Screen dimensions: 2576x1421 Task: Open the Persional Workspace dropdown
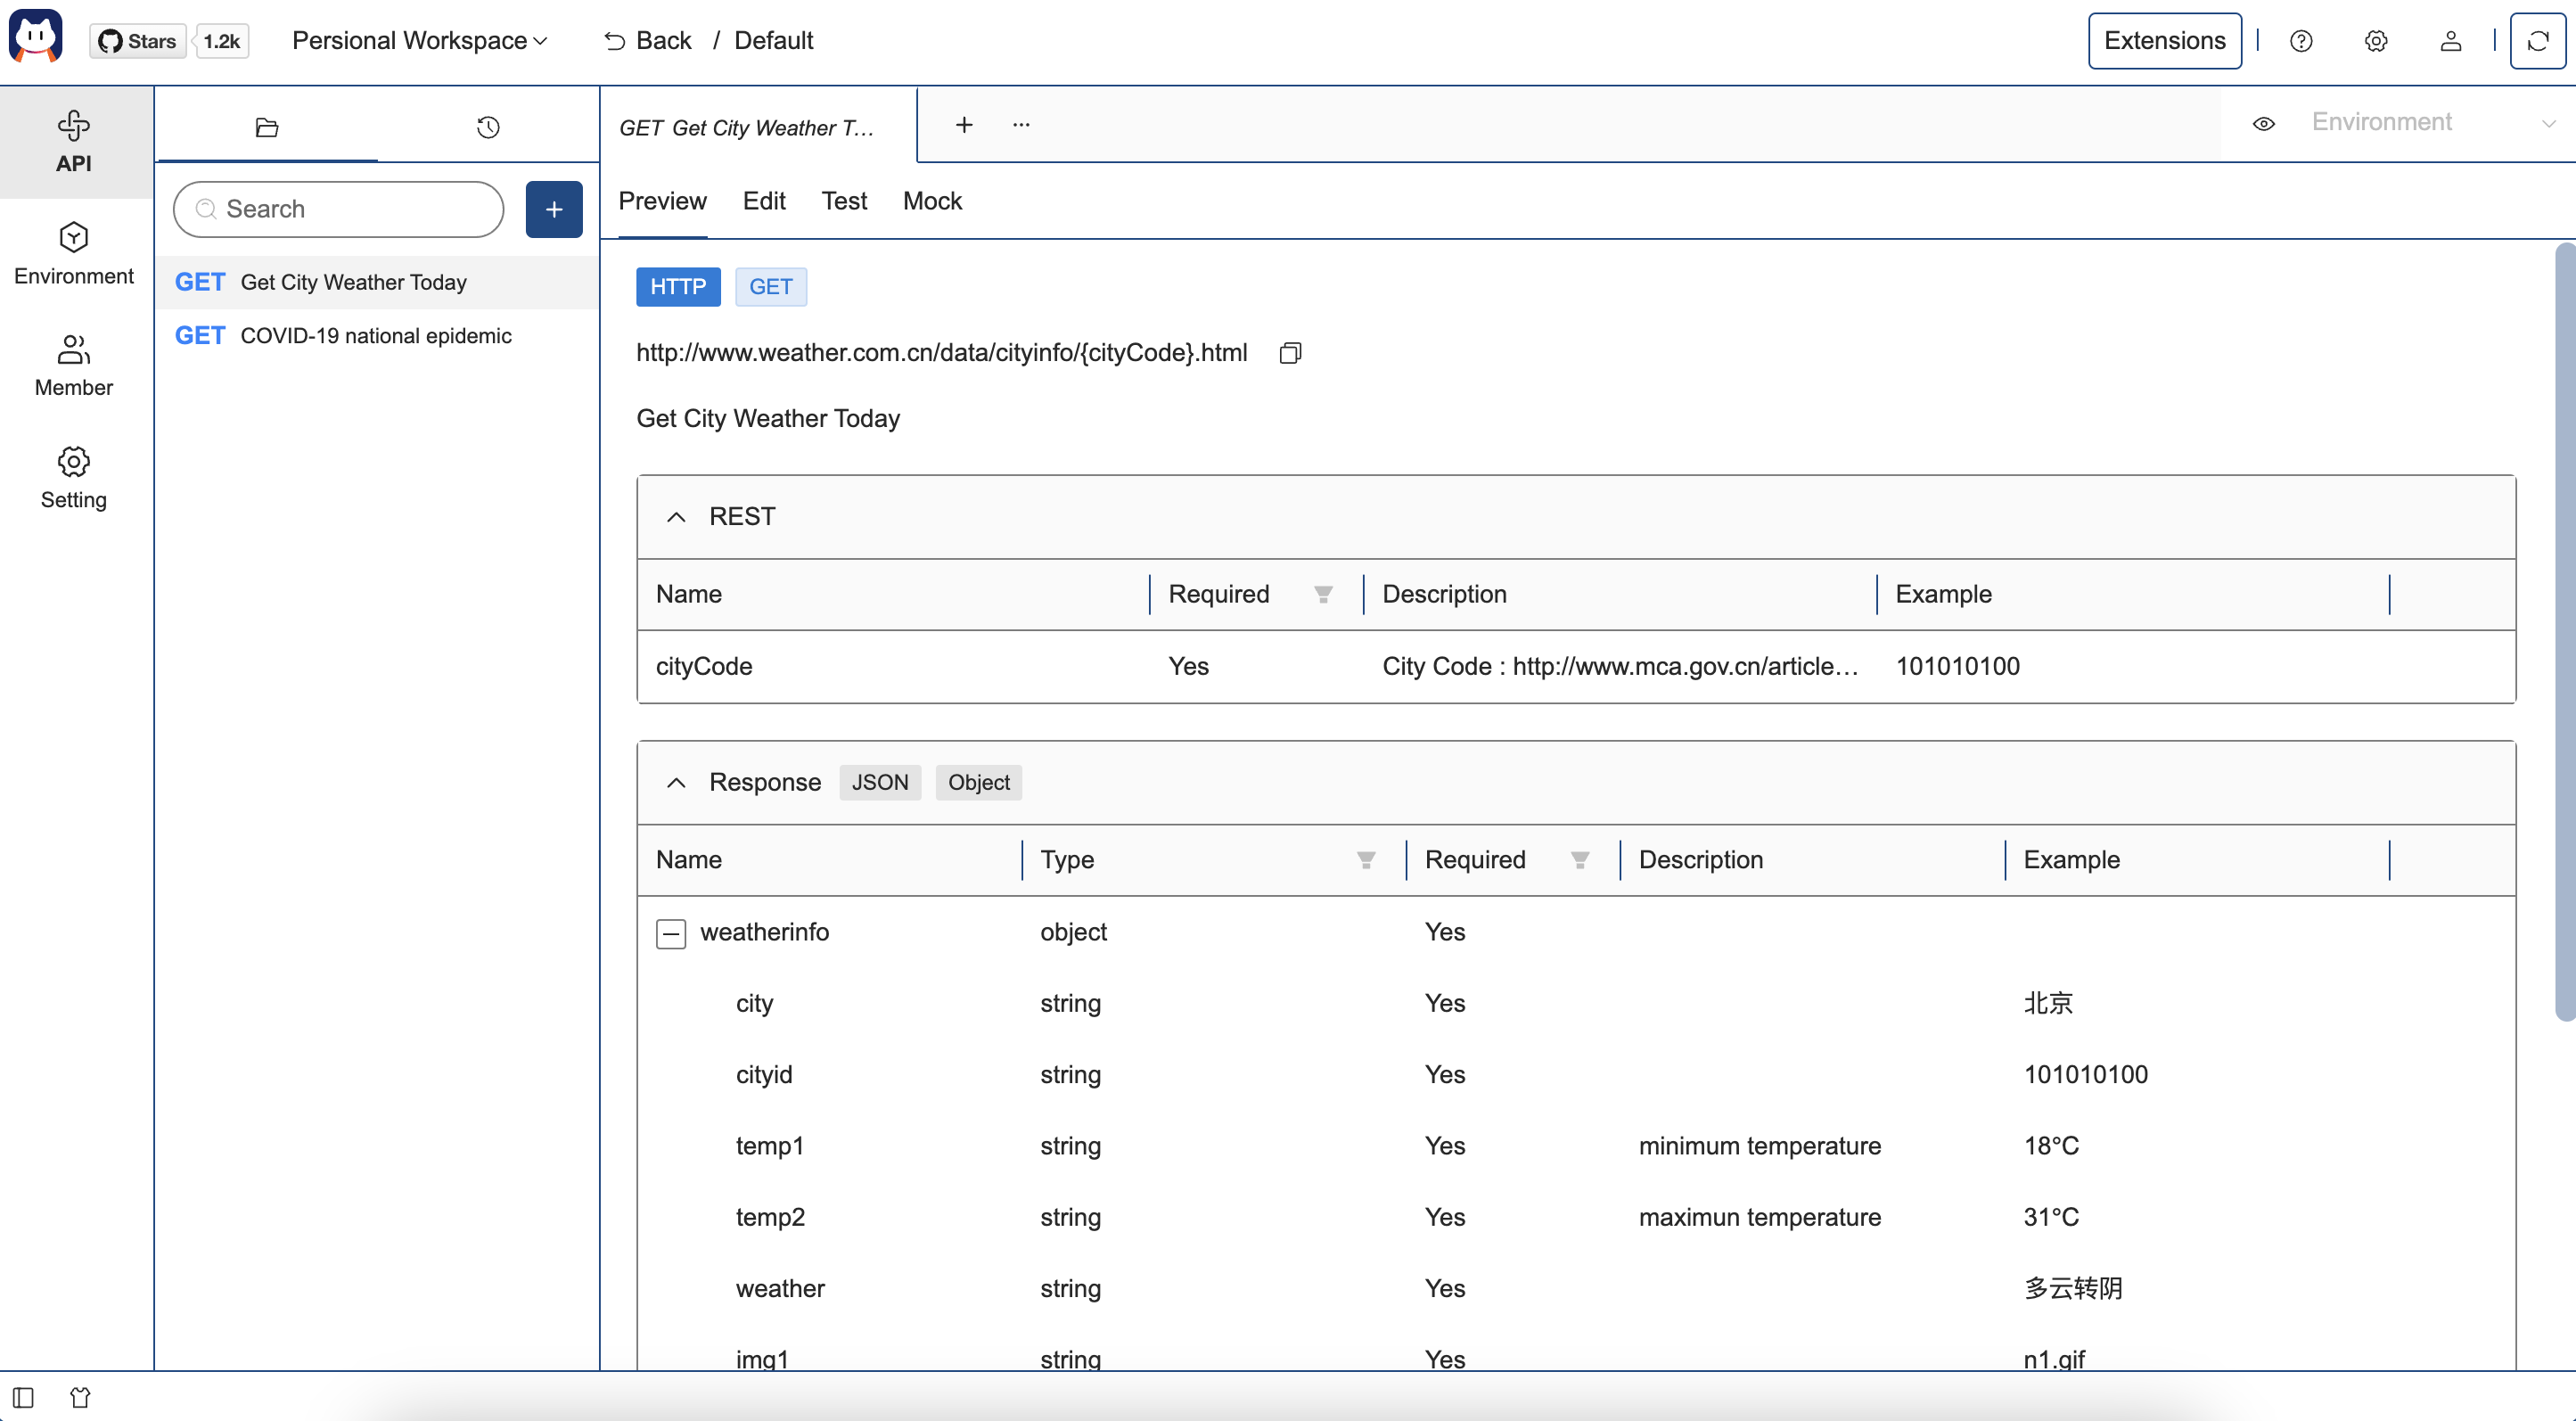[419, 41]
